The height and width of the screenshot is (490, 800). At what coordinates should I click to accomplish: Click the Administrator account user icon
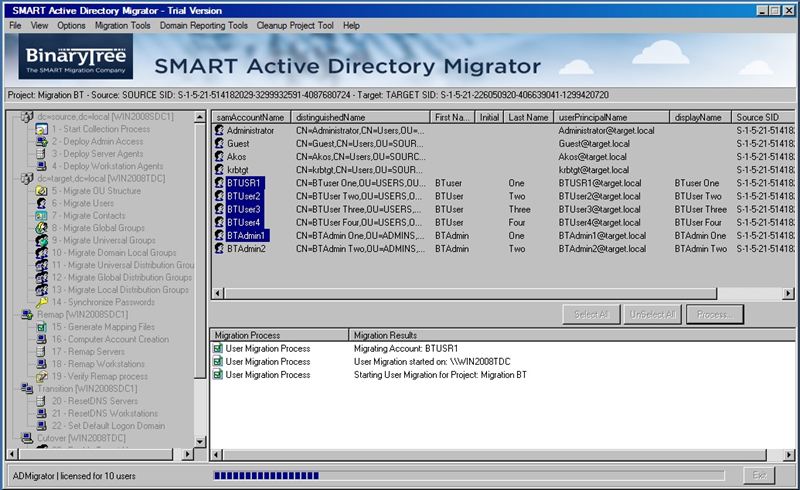coord(219,130)
